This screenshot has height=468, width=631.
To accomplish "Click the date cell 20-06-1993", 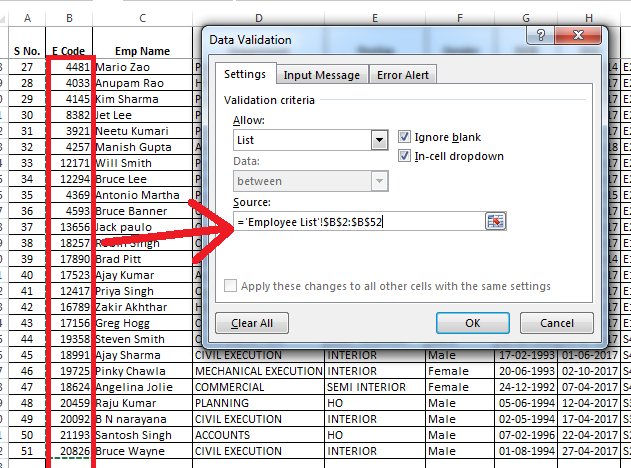I will 526,371.
